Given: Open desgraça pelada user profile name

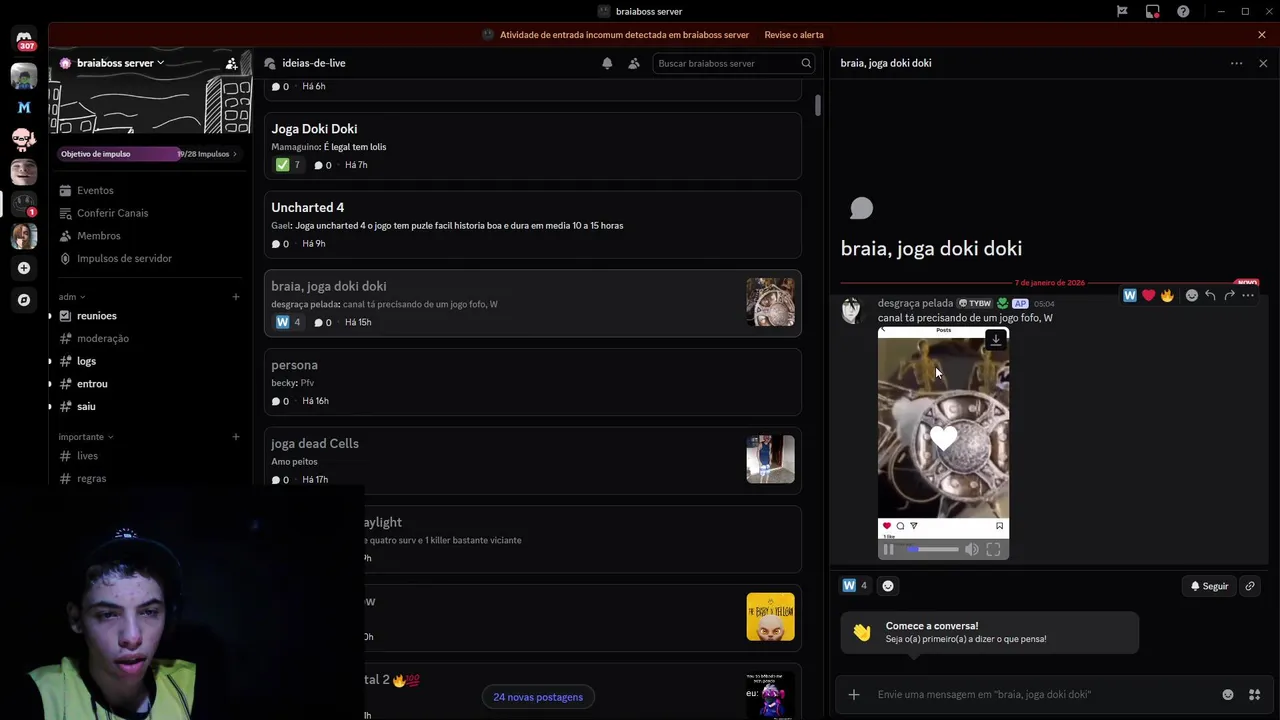Looking at the screenshot, I should click(x=915, y=303).
